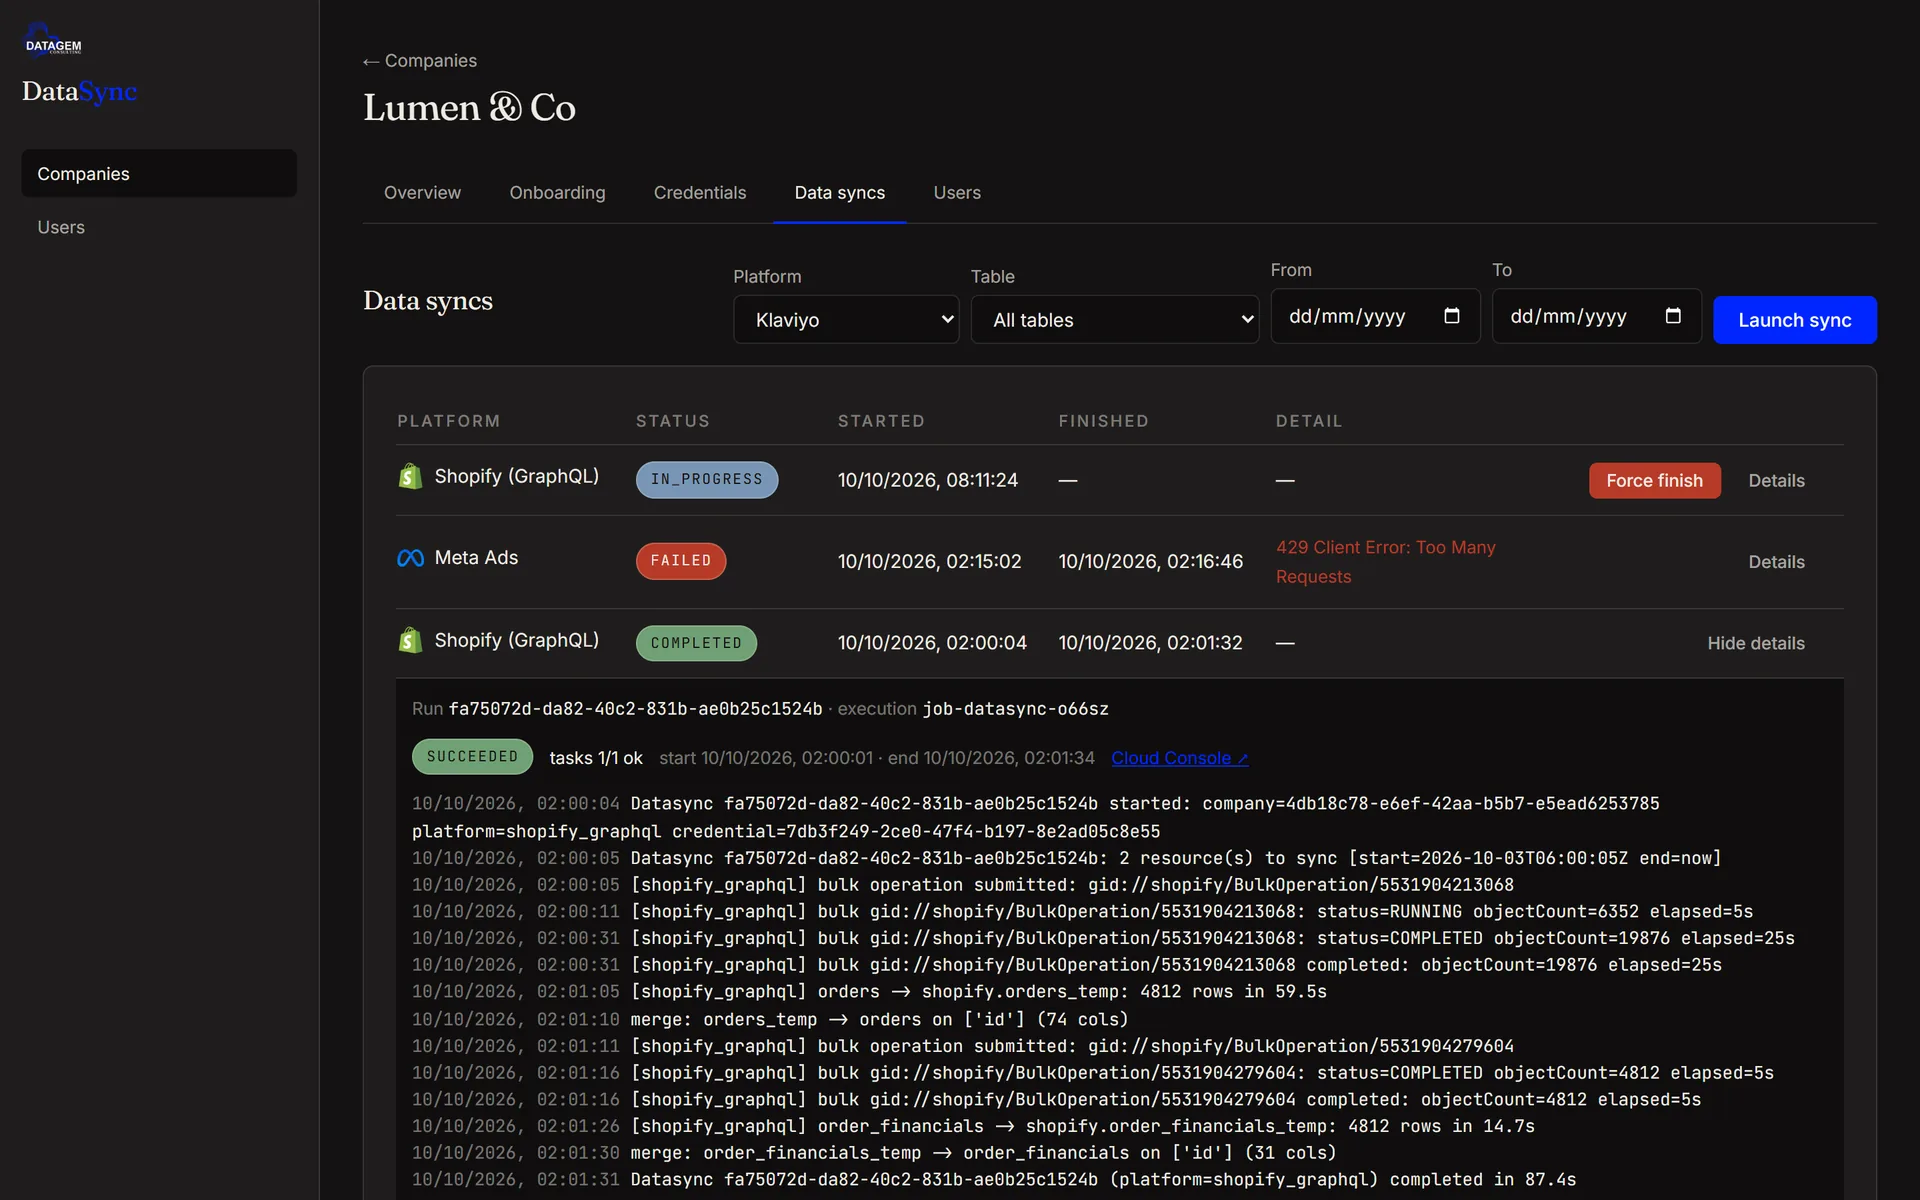1920x1200 pixels.
Task: Click the IN_PROGRESS status badge
Action: [x=707, y=480]
